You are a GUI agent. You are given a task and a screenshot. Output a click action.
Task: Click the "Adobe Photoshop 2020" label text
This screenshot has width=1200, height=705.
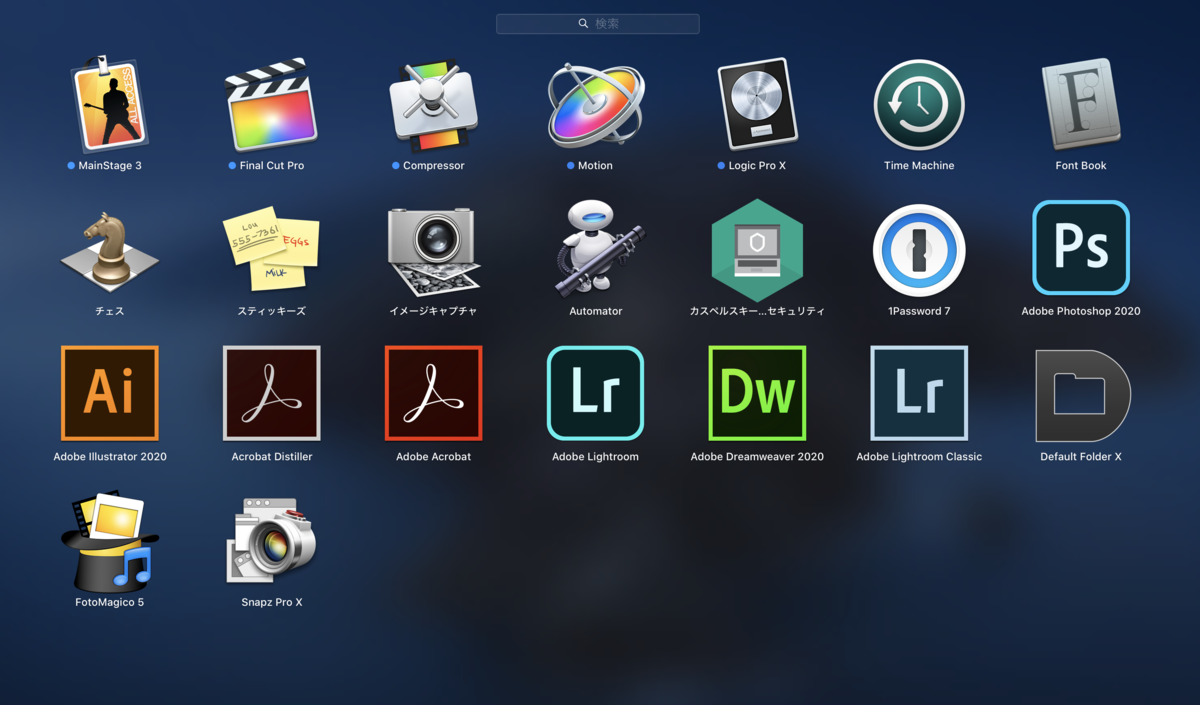pyautogui.click(x=1081, y=311)
